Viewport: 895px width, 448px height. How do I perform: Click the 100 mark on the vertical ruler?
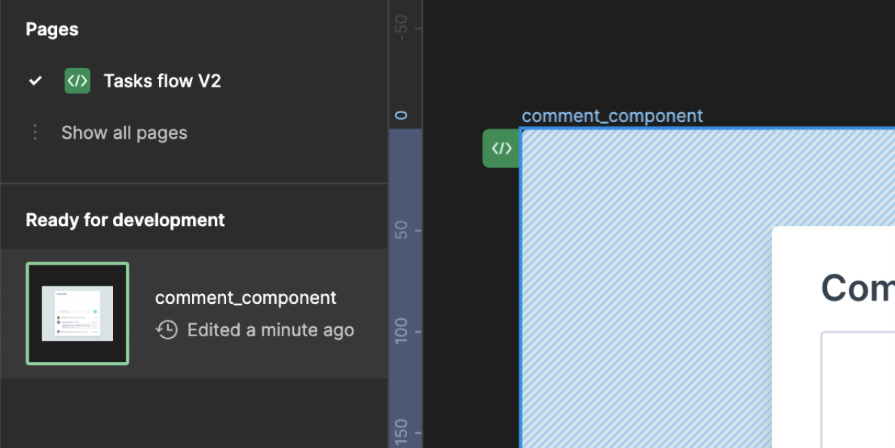point(403,330)
